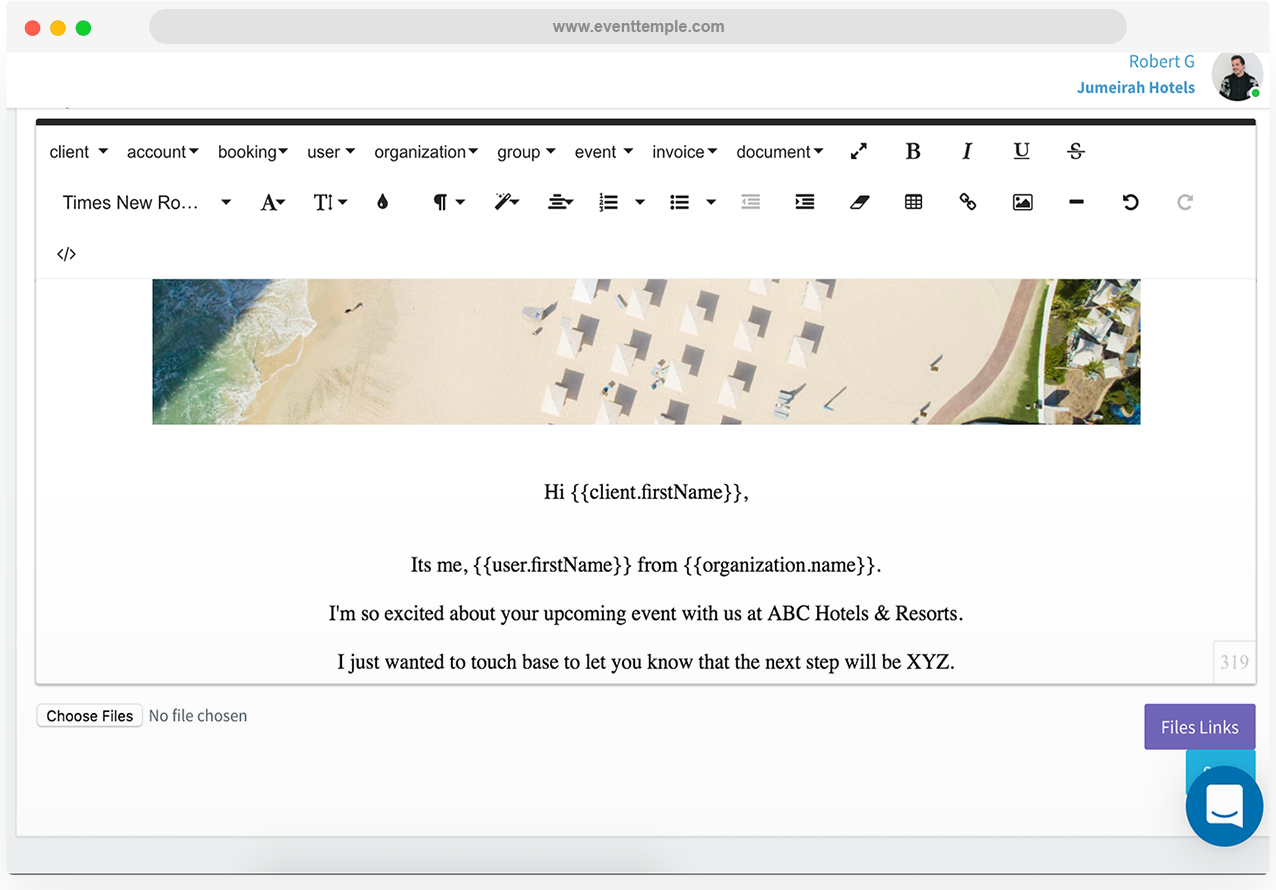Undo the last change

coord(1130,202)
